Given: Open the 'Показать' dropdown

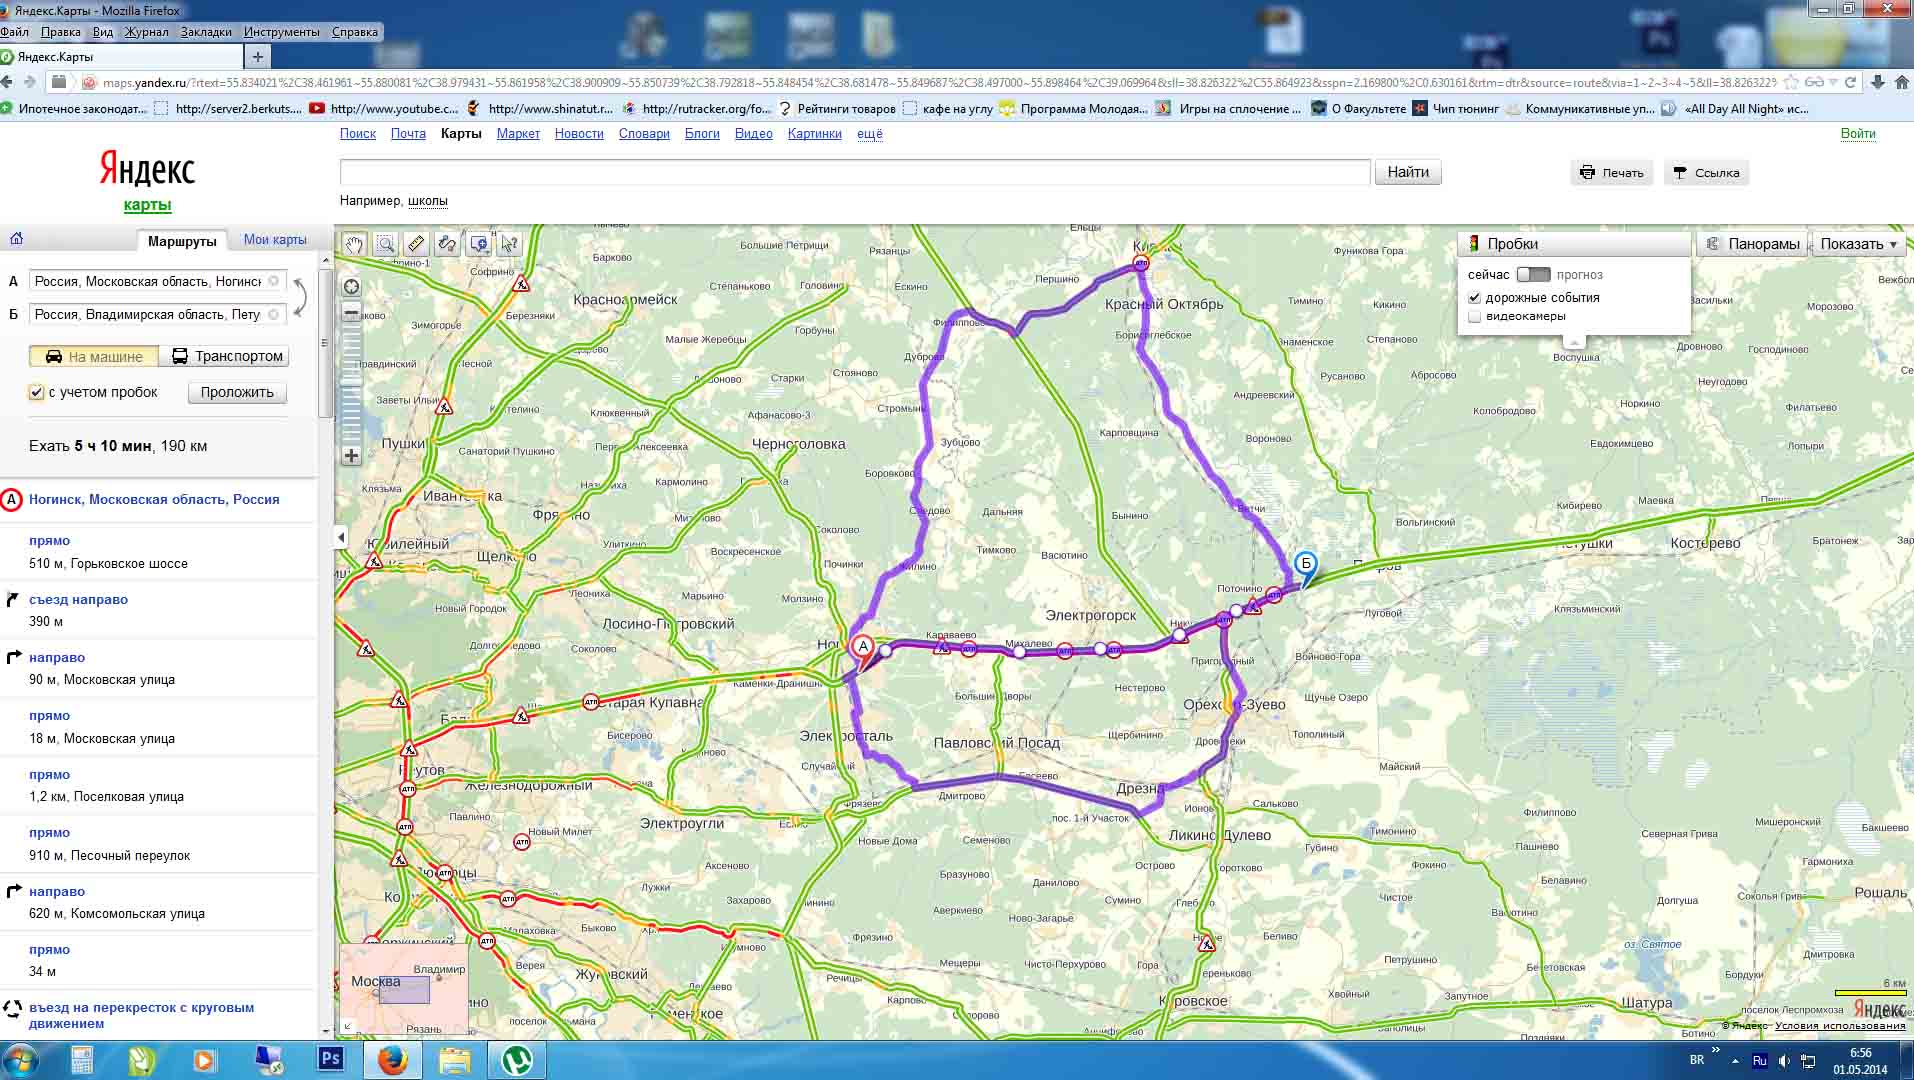Looking at the screenshot, I should (x=1857, y=244).
